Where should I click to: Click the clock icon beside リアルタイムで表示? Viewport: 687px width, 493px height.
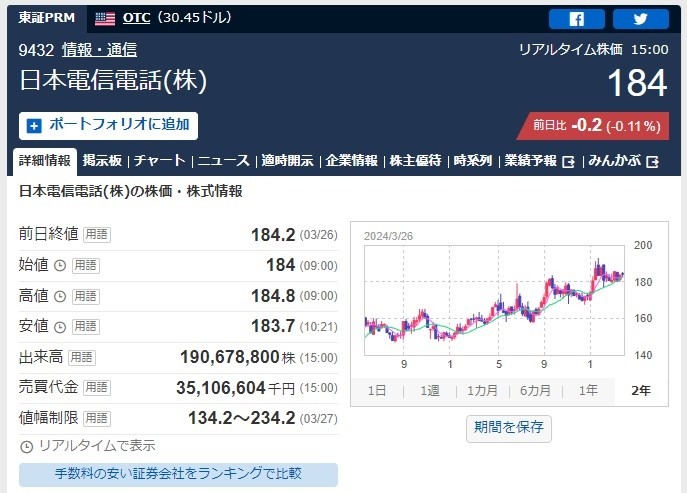27,447
